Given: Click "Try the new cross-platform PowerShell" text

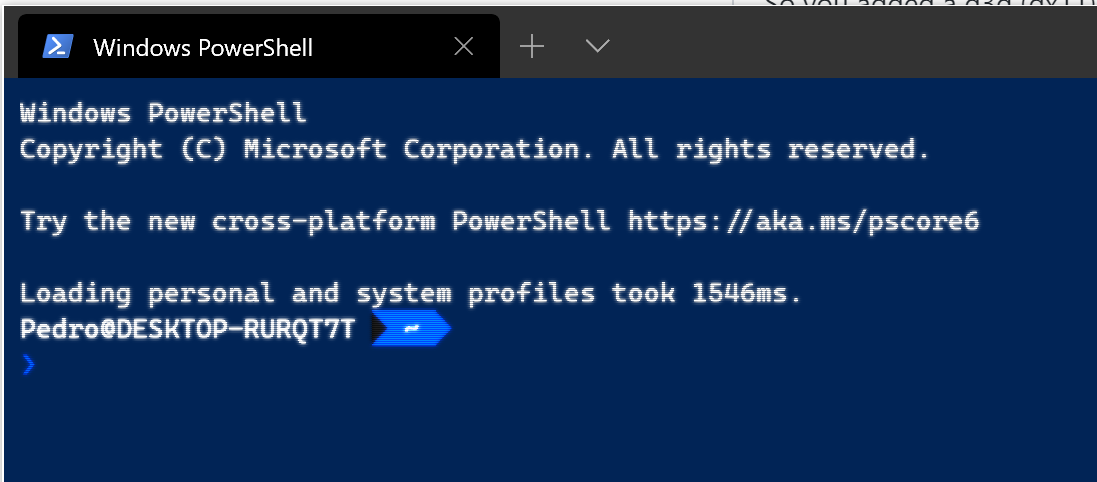Looking at the screenshot, I should pos(315,221).
